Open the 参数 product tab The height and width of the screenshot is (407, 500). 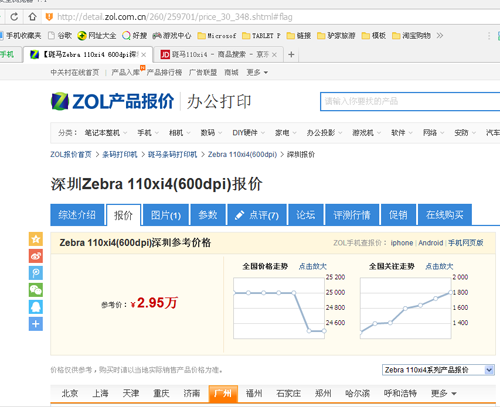click(208, 215)
